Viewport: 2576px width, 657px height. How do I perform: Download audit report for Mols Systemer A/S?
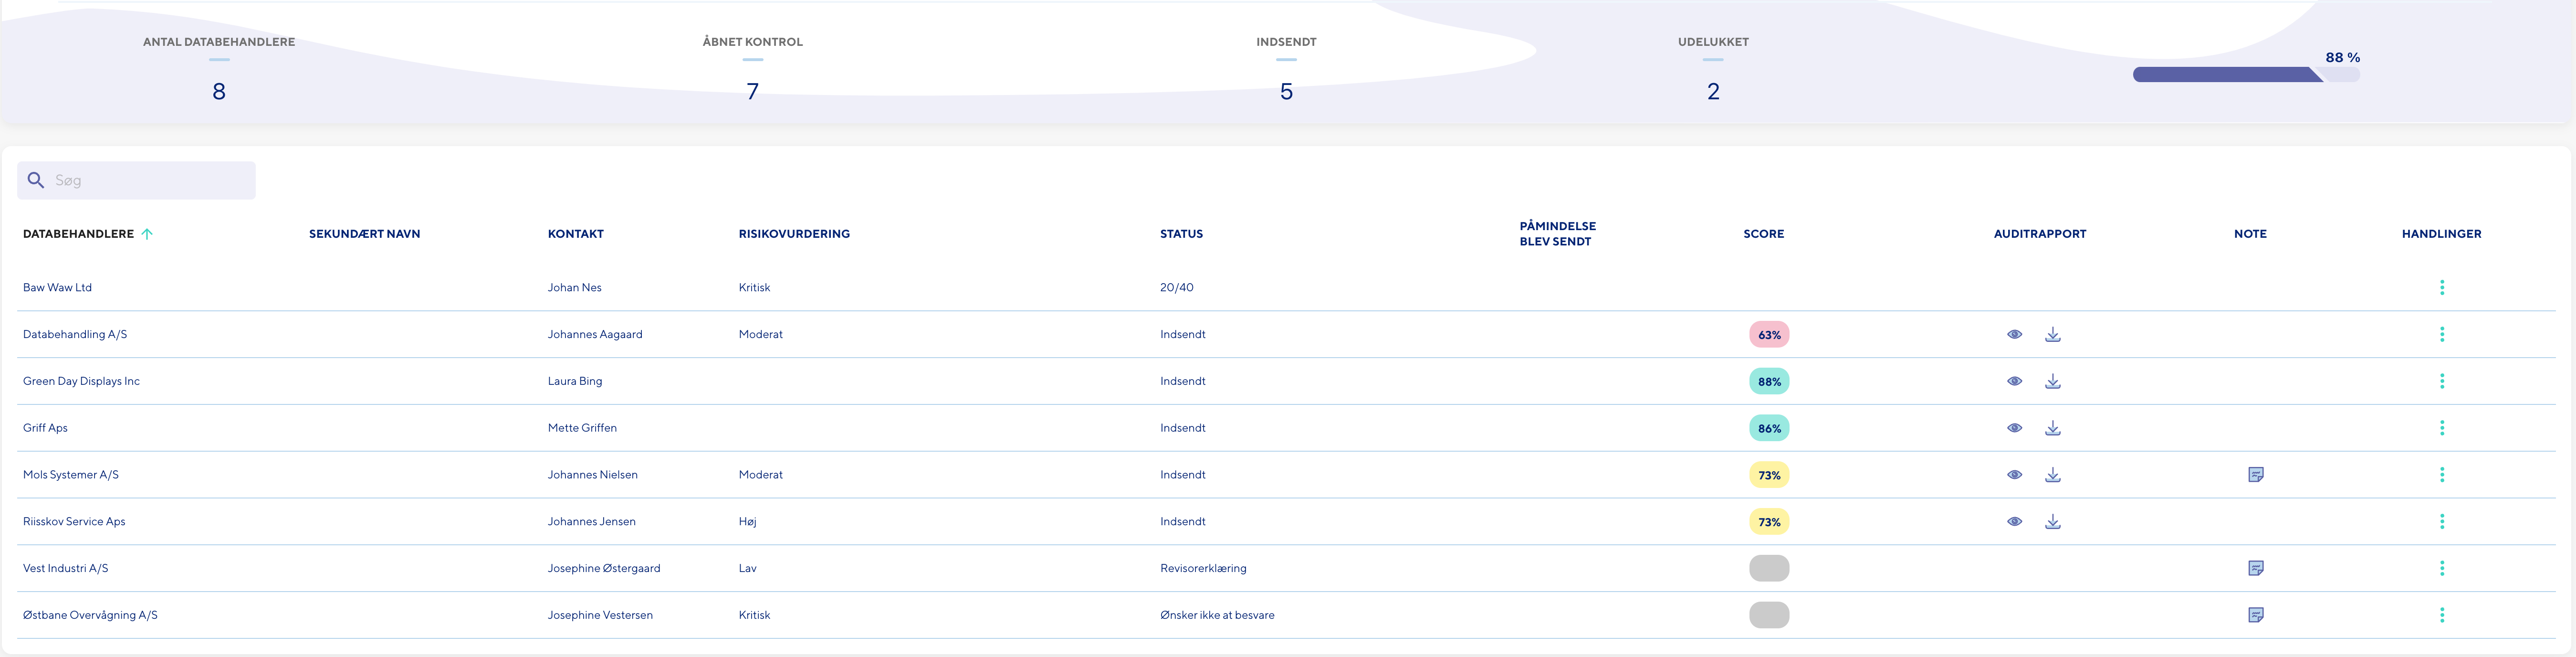(x=2052, y=475)
